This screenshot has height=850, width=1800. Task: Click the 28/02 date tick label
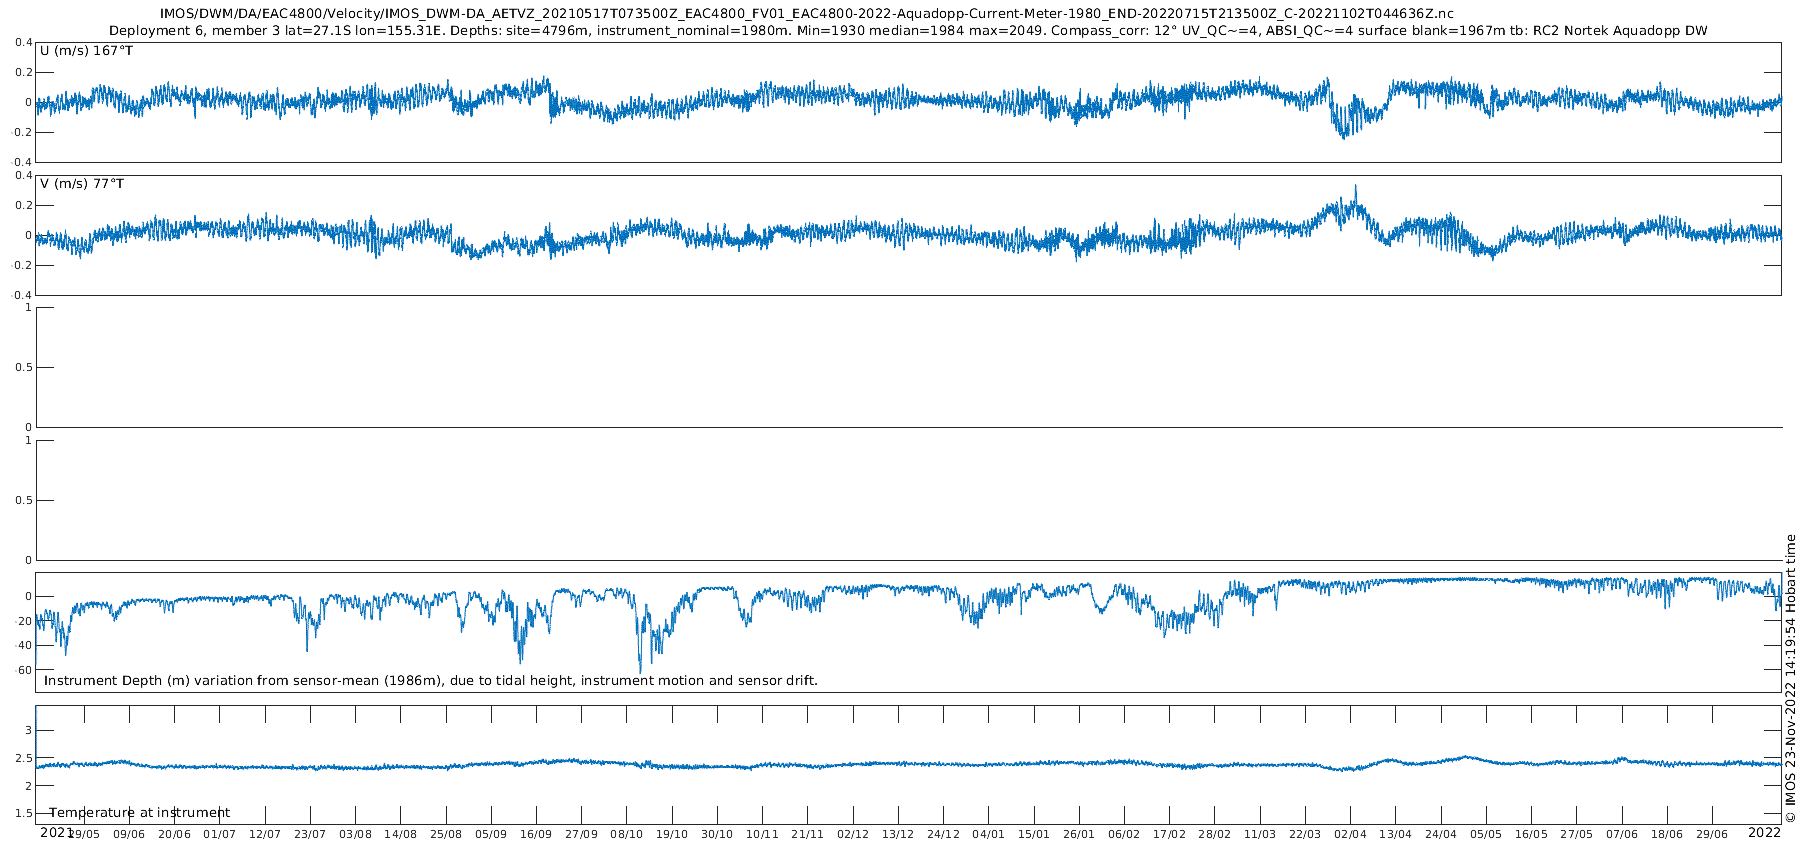coord(1215,834)
